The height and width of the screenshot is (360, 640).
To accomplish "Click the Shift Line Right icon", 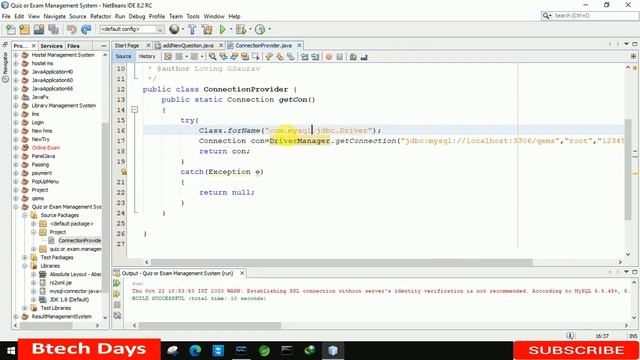I will [x=315, y=57].
